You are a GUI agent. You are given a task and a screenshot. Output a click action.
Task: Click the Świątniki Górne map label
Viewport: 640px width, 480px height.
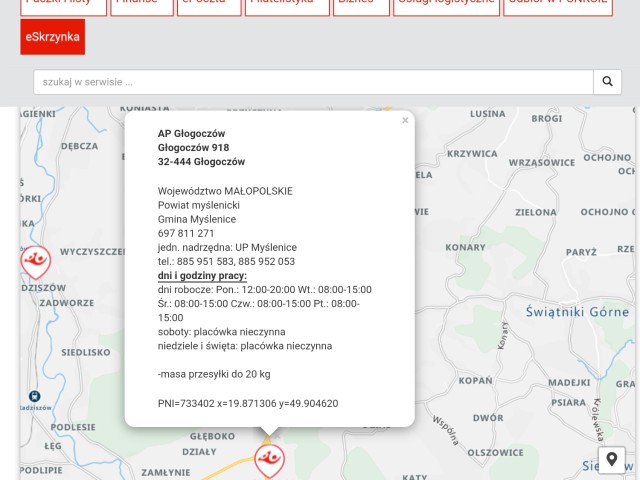click(x=577, y=312)
